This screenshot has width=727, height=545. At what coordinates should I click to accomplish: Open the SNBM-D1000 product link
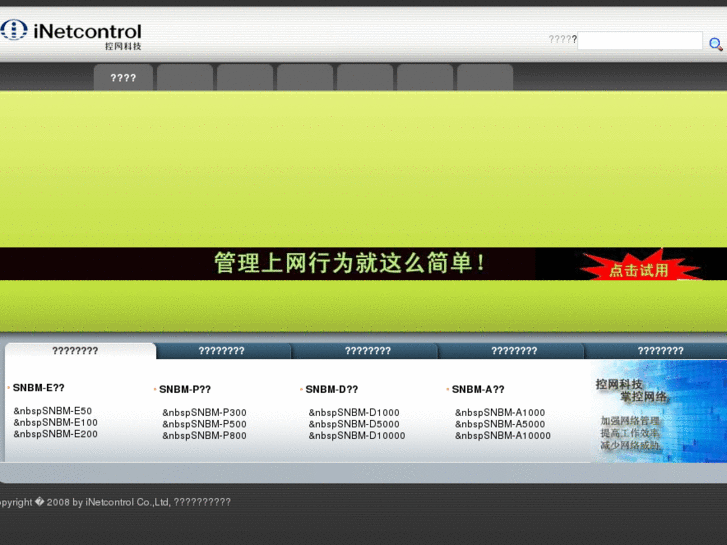pos(354,412)
